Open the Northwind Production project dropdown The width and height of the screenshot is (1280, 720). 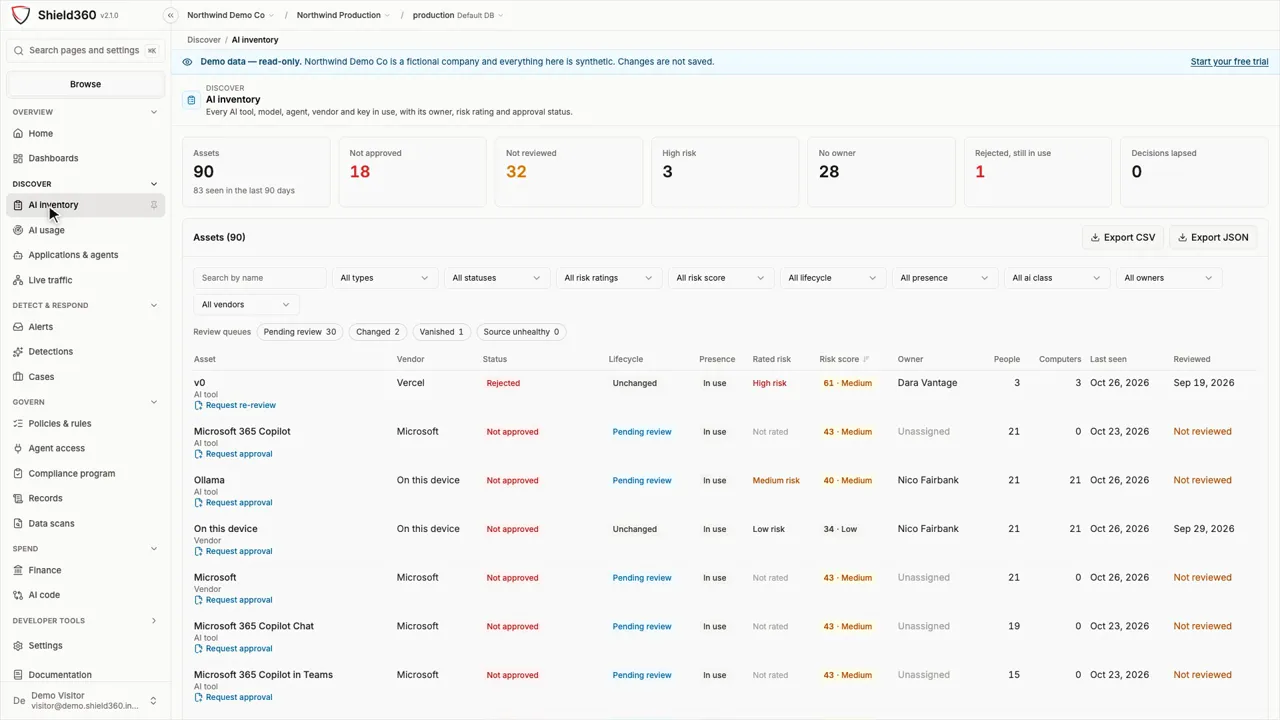point(343,15)
